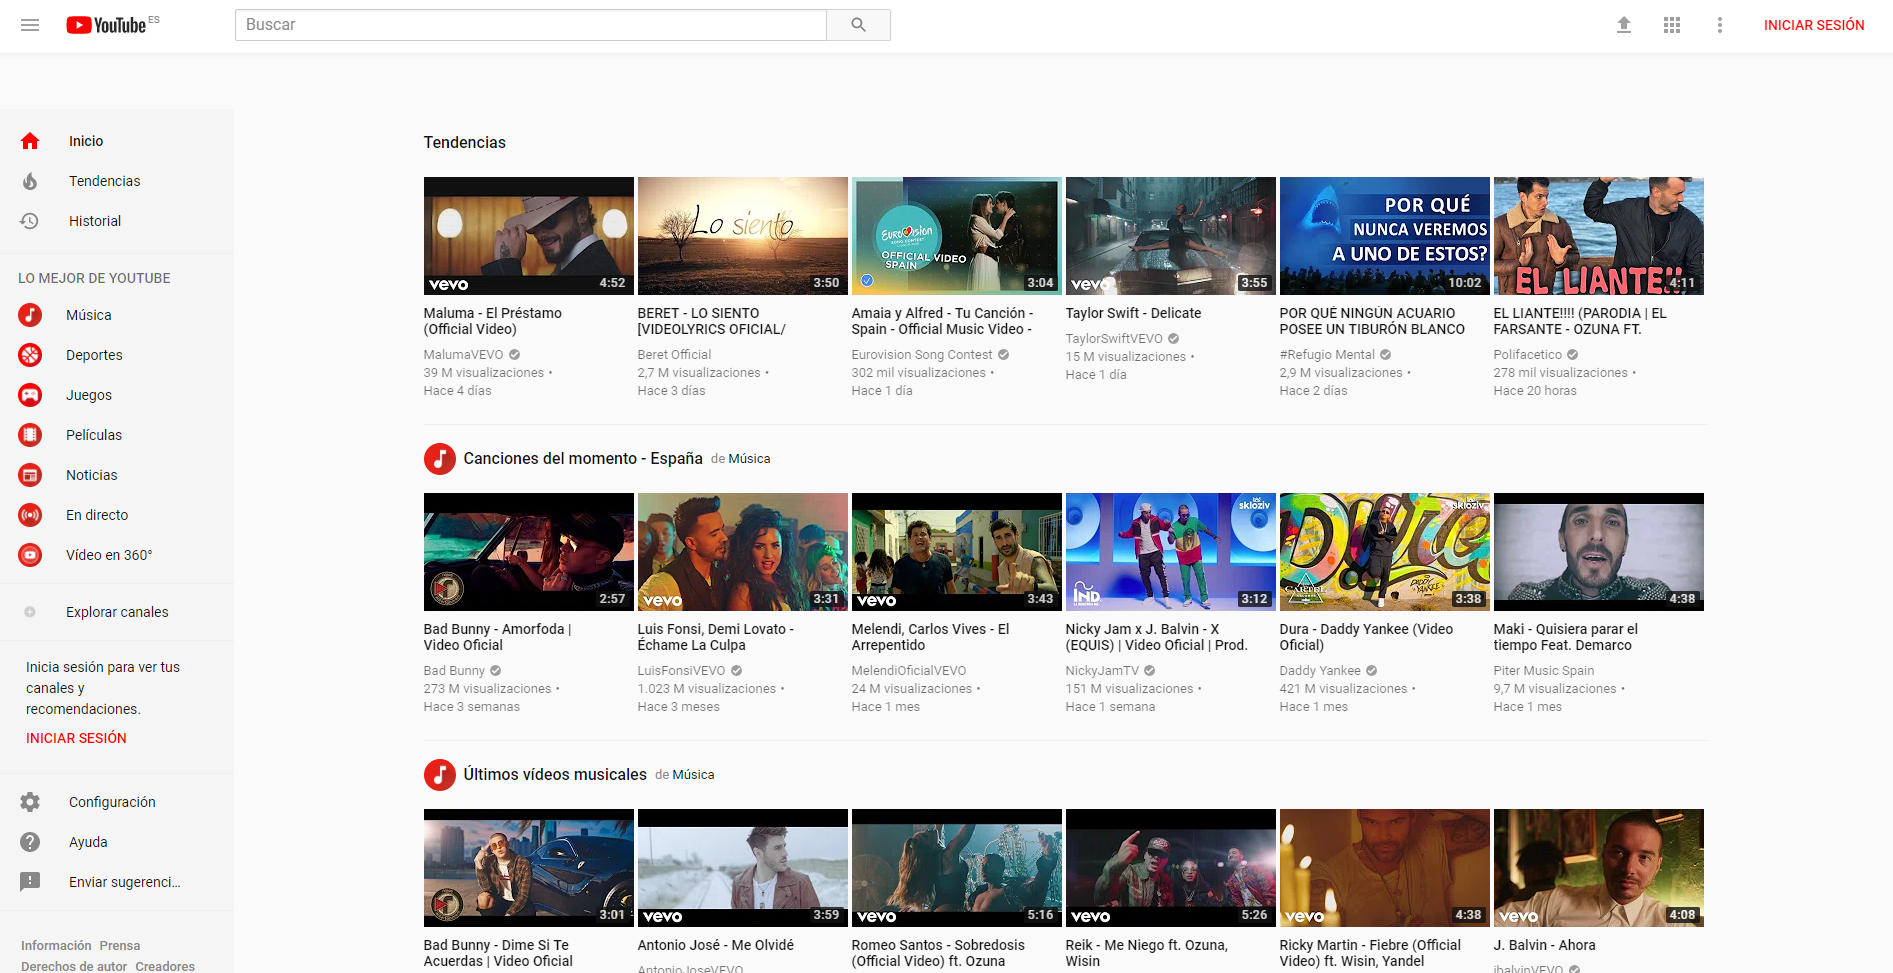Play the Maluma El Préstamo thumbnail
1893x973 pixels.
529,236
